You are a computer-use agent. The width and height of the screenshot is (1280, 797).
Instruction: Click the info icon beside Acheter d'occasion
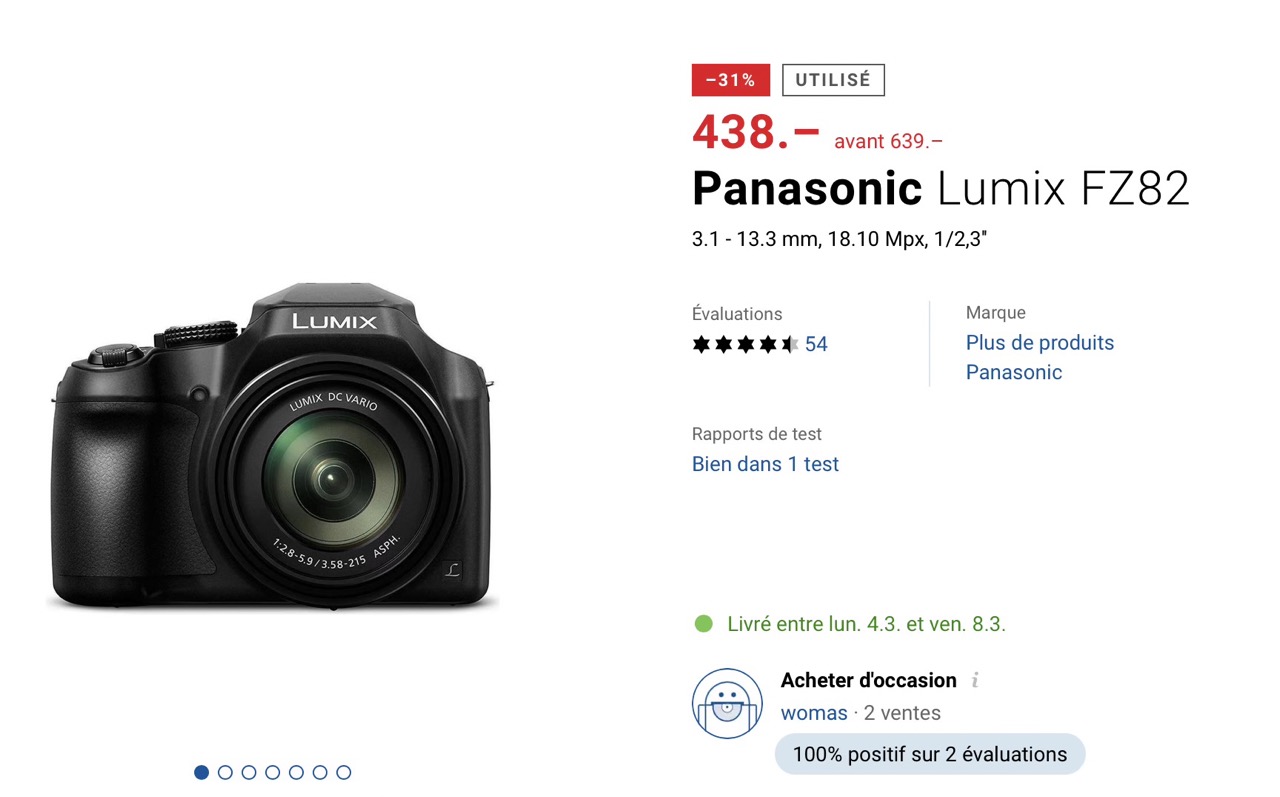pos(975,680)
